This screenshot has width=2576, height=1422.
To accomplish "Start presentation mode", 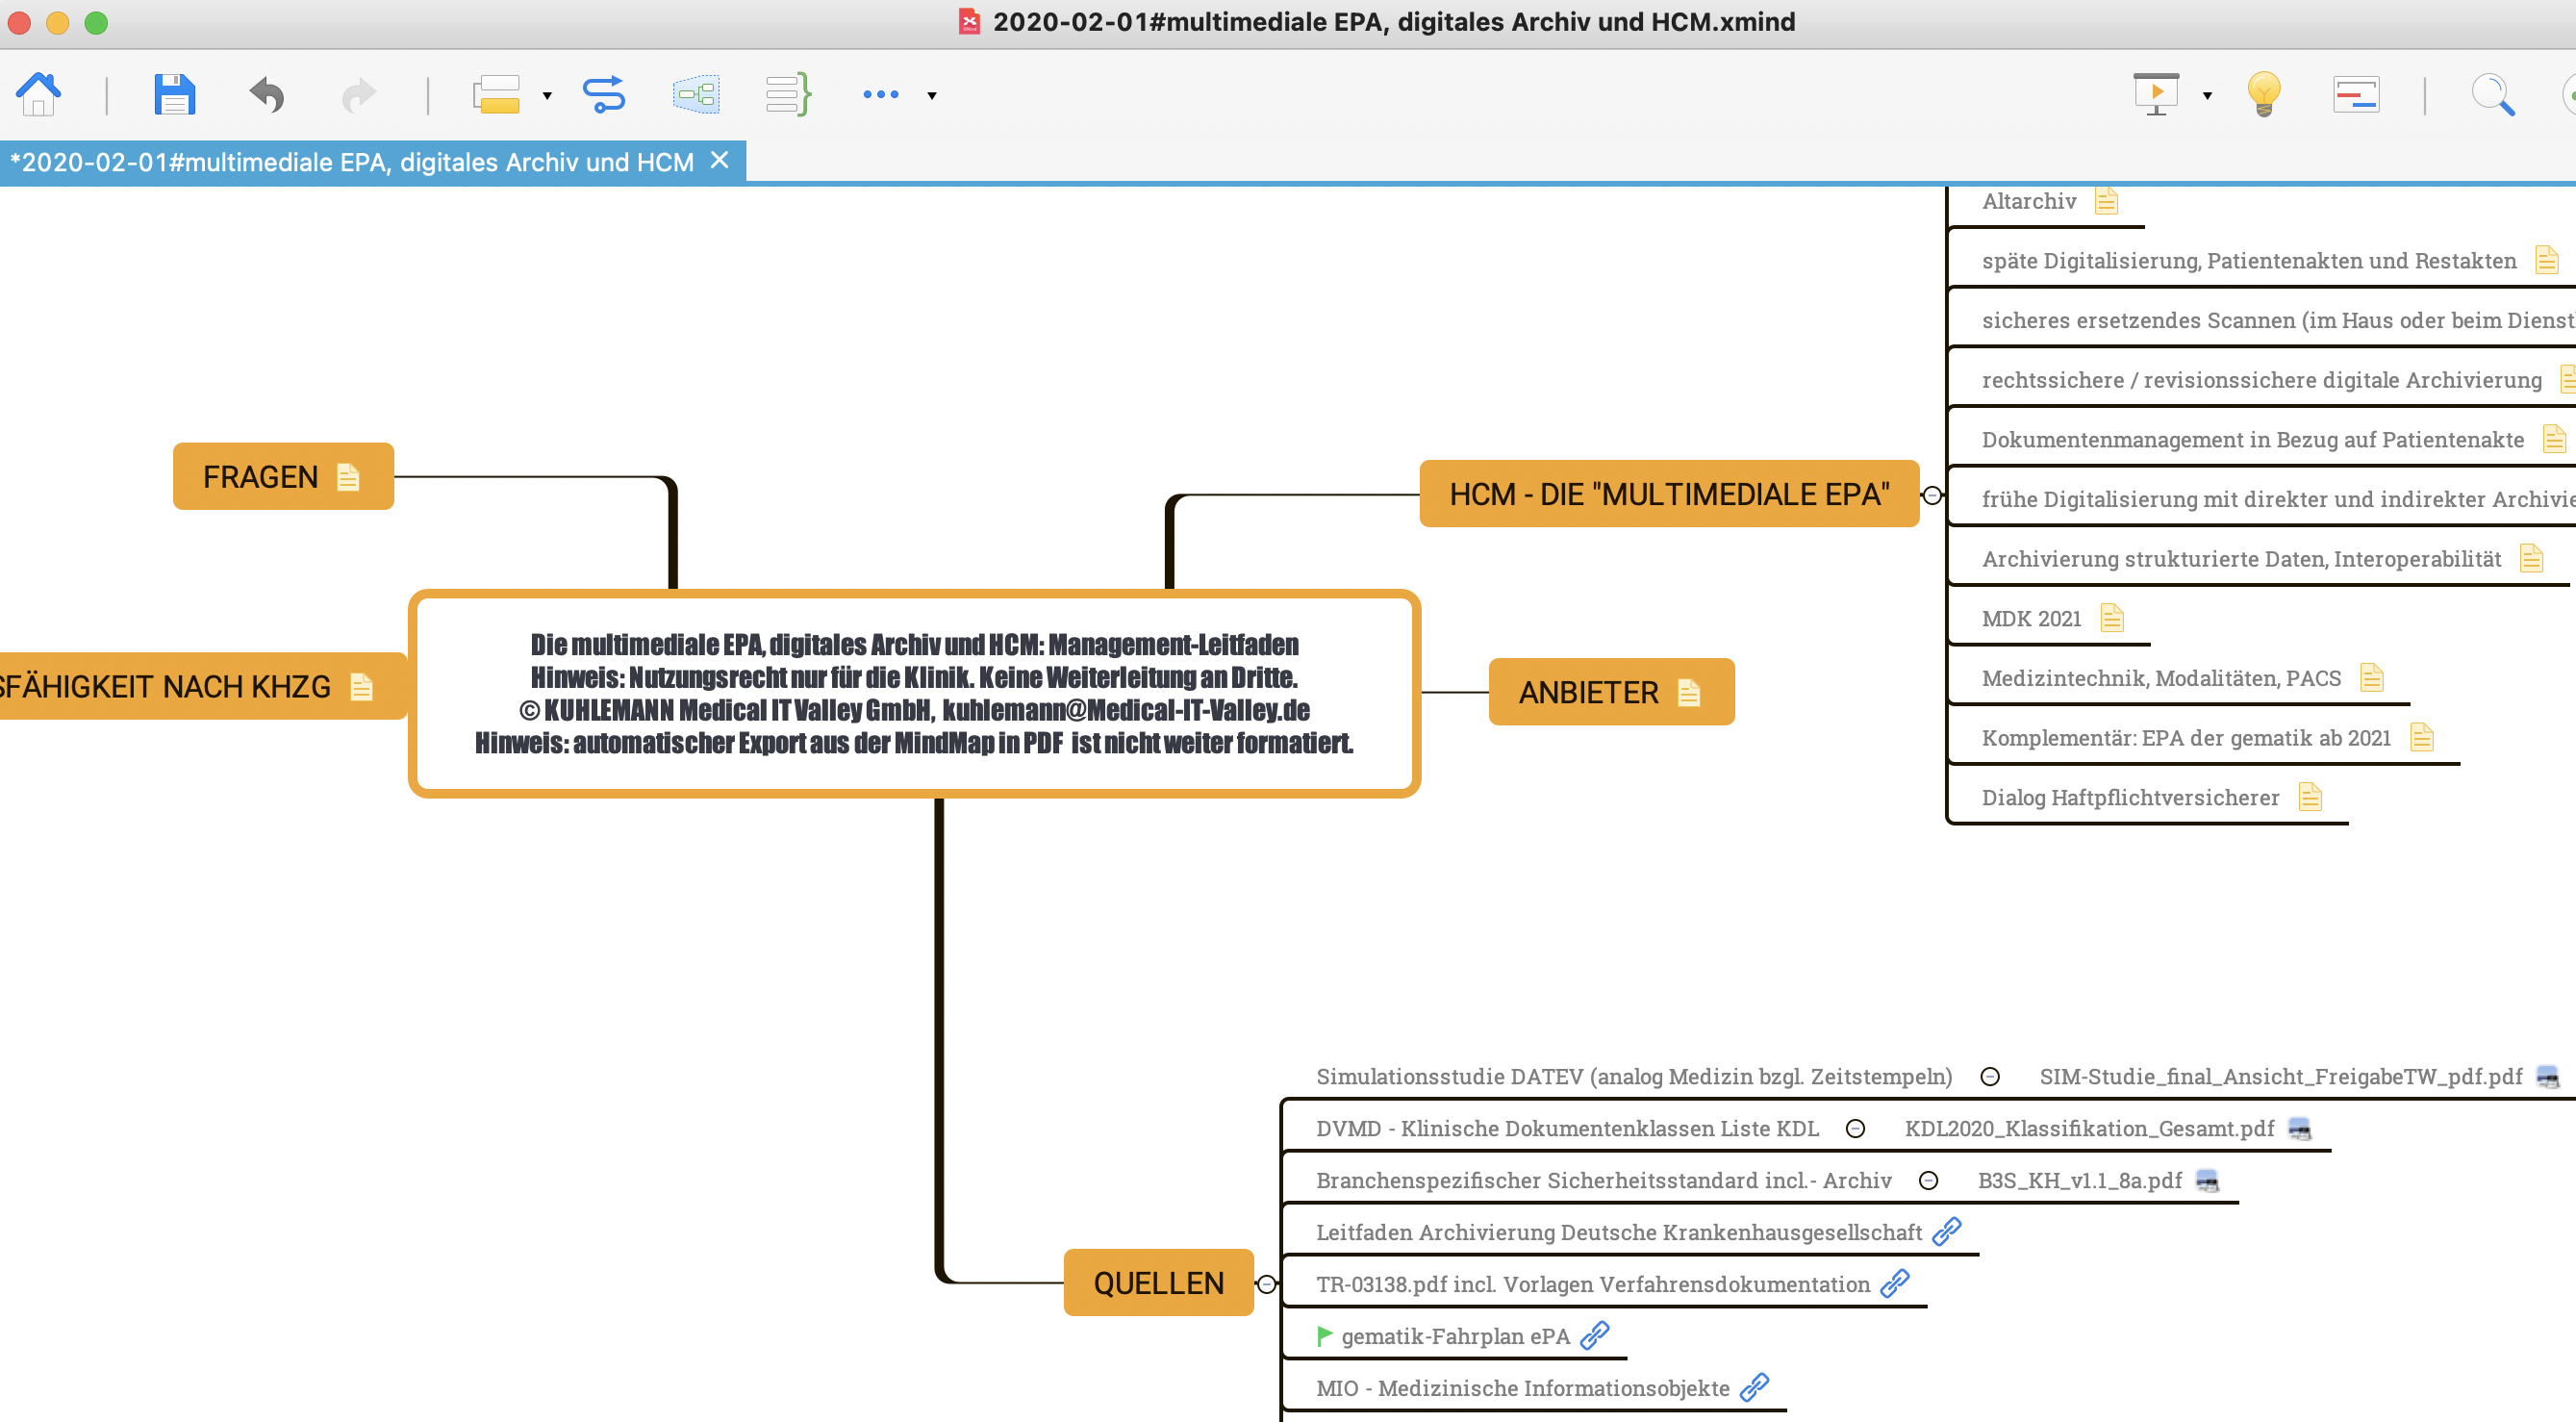I will tap(2156, 95).
